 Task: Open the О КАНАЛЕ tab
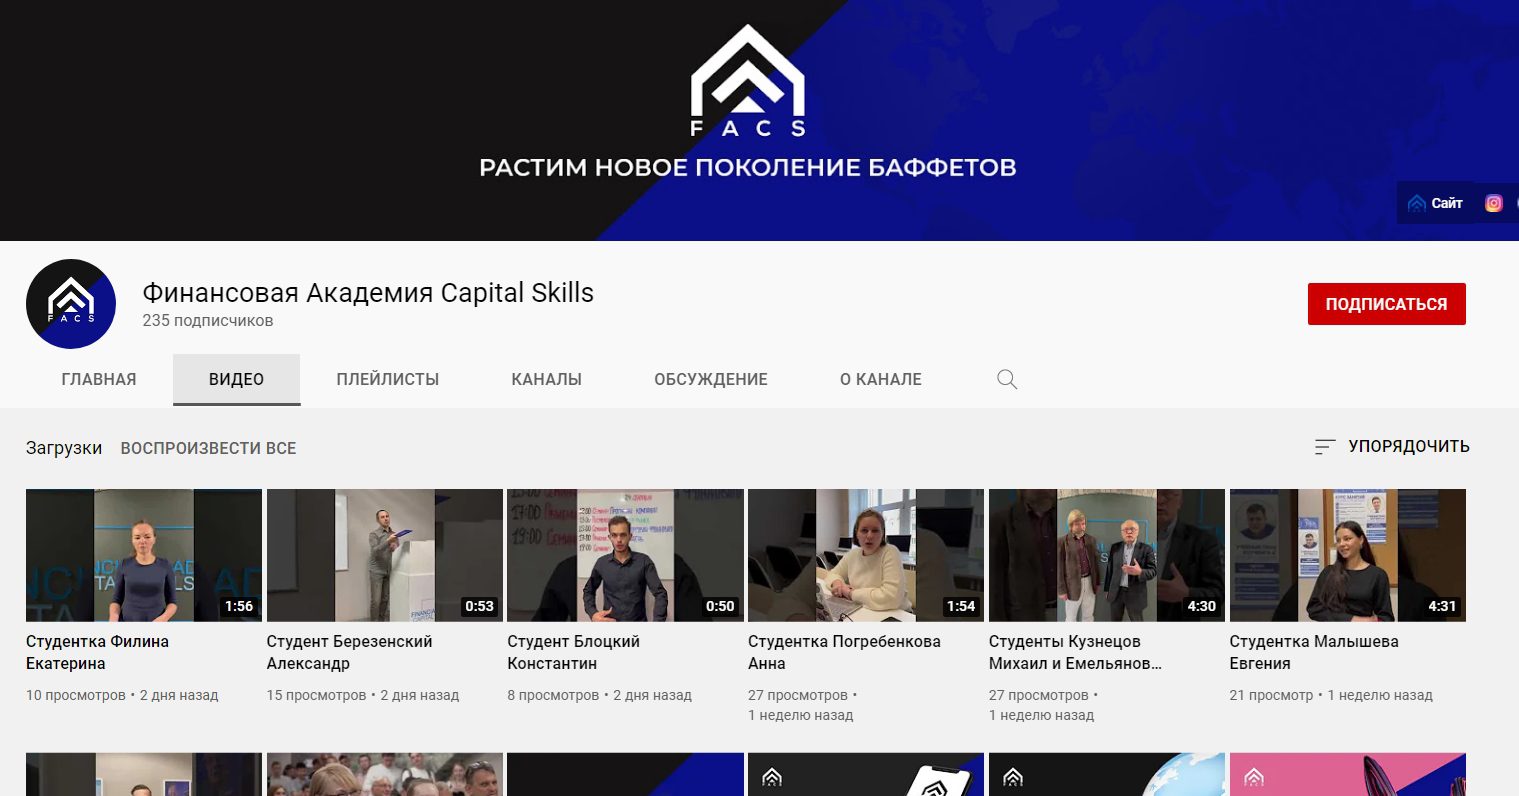(x=881, y=380)
